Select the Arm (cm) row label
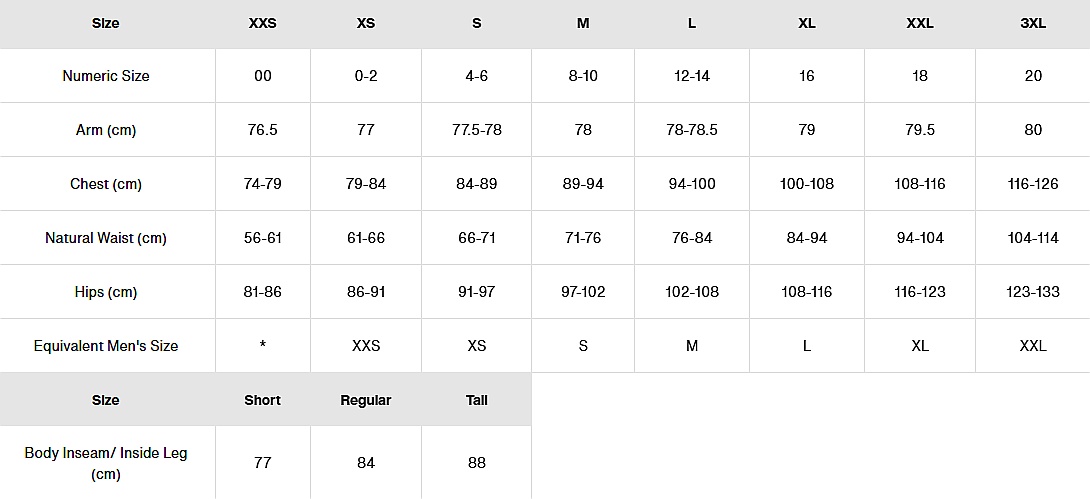This screenshot has width=1090, height=499. click(106, 130)
